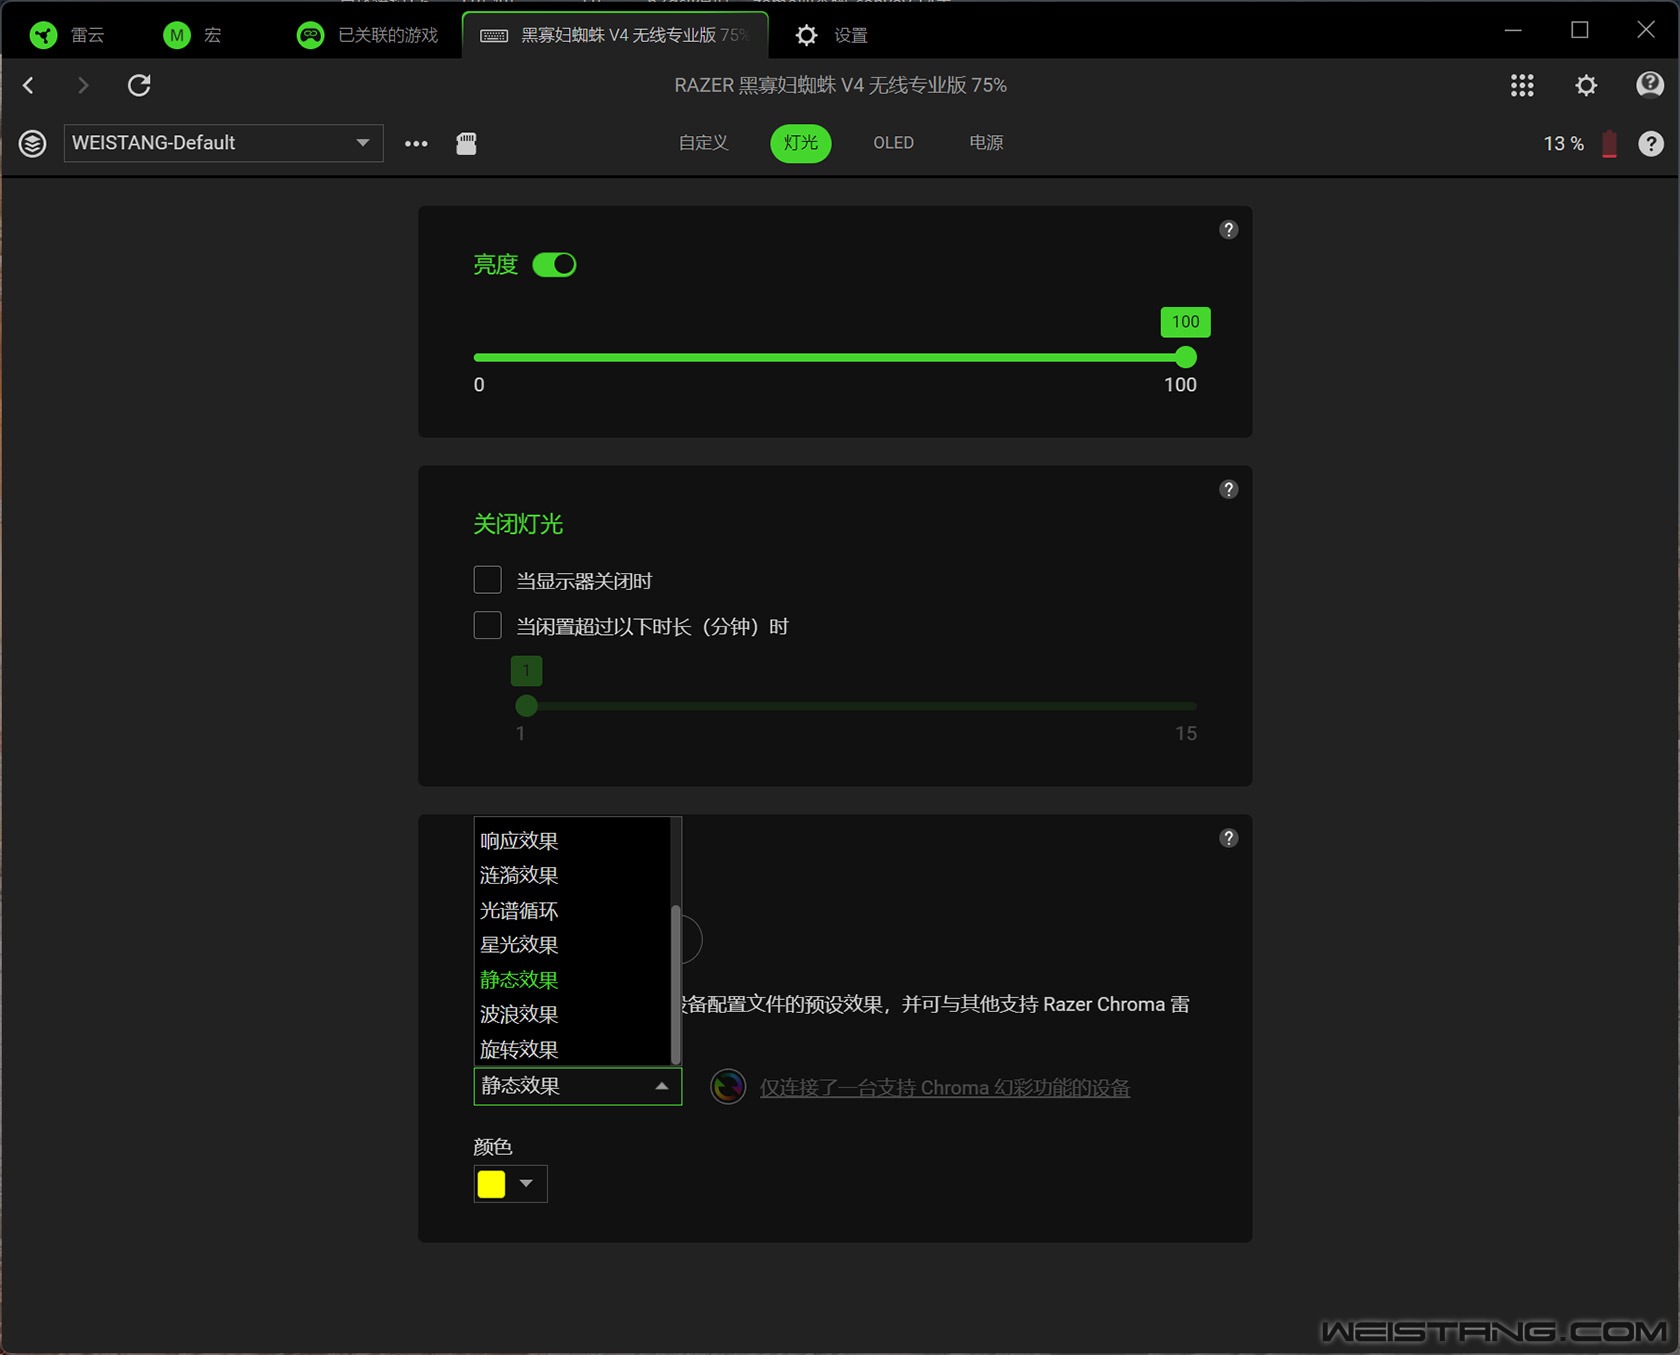Open the 电源 power tab

point(986,143)
